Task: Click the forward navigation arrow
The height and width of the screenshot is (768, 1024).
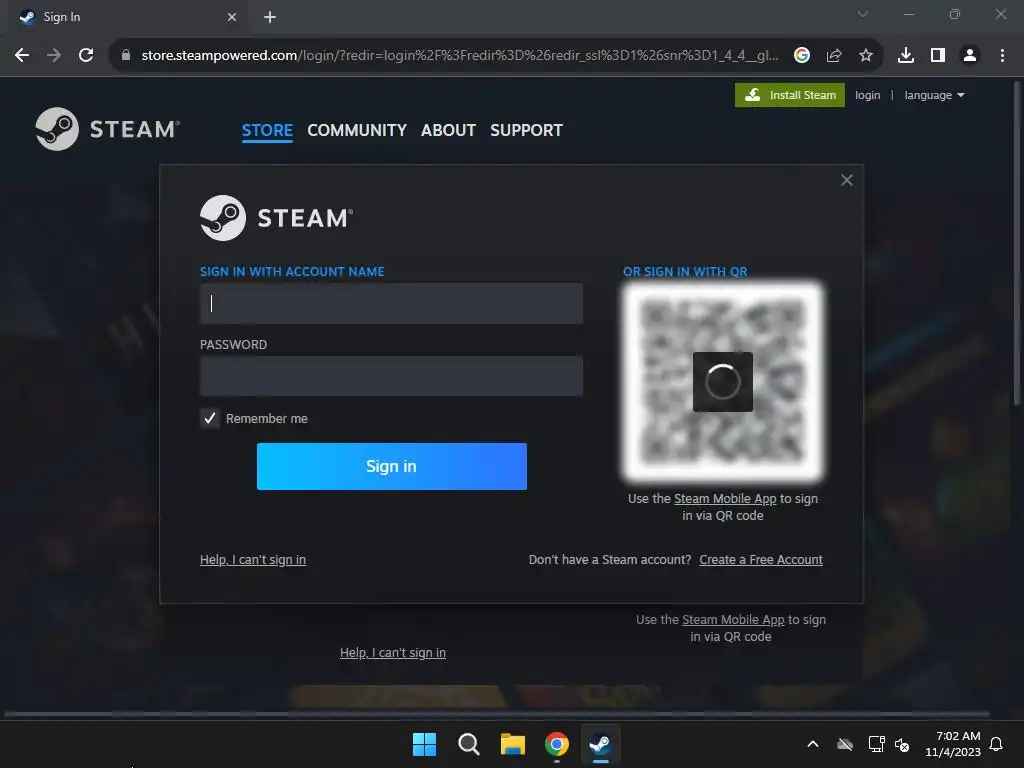Action: point(54,56)
